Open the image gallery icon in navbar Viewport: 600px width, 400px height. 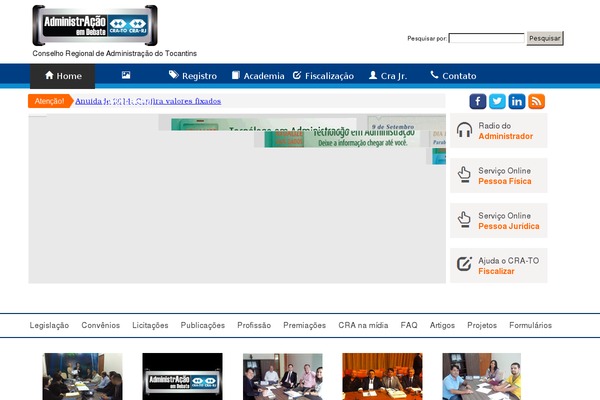click(x=126, y=76)
